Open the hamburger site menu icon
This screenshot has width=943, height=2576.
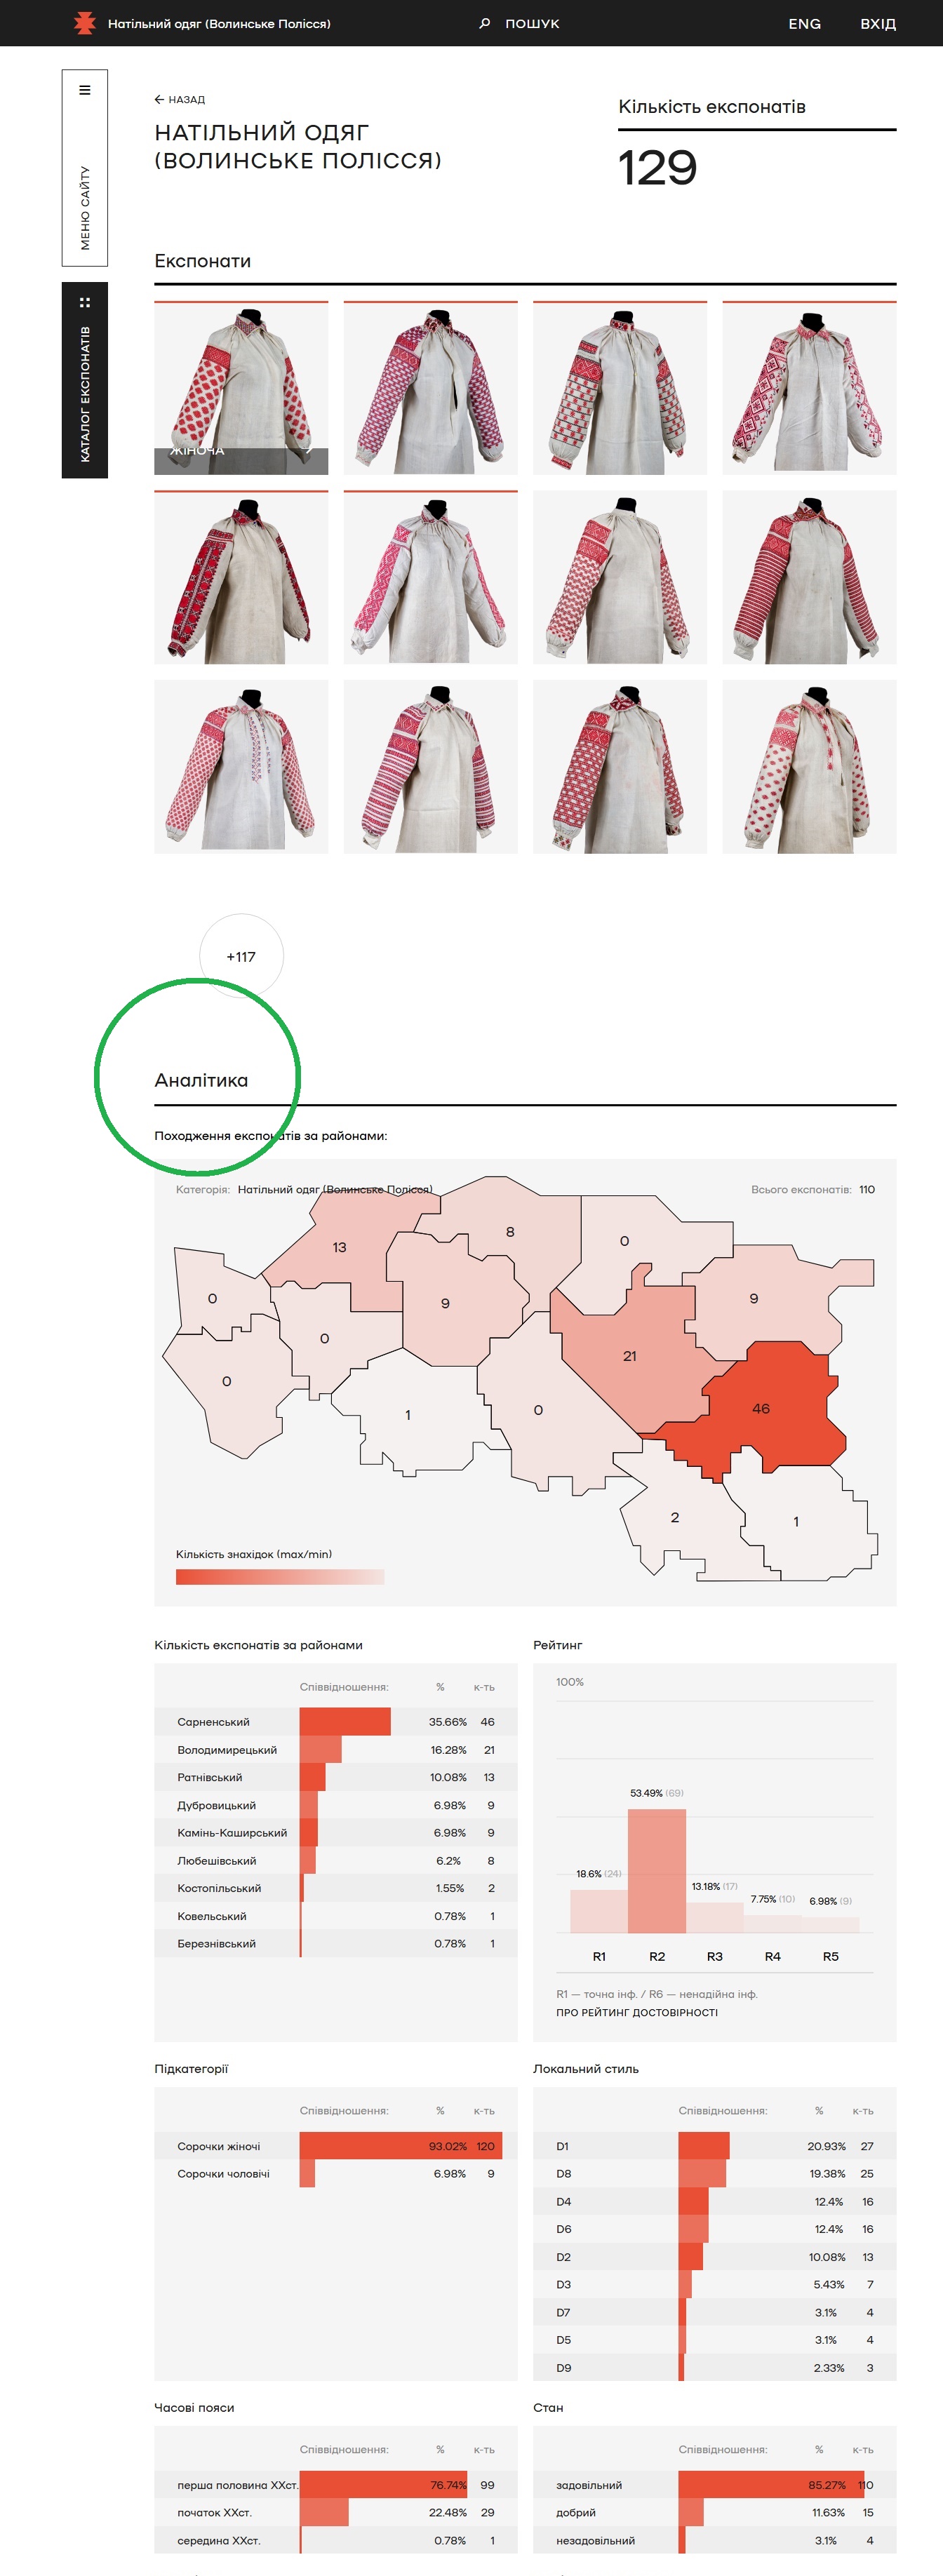tap(85, 90)
